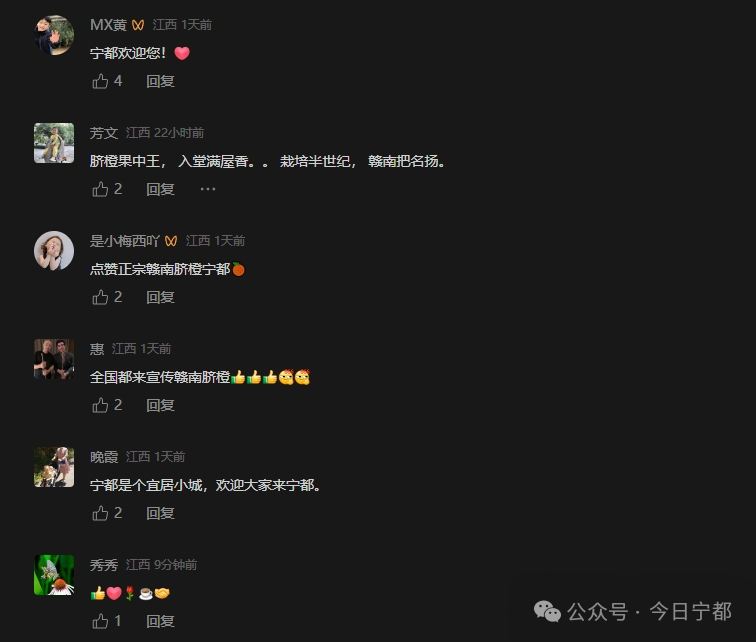The height and width of the screenshot is (642, 756).
Task: Like 晚霞's comment thumbs-up icon
Action: coord(100,513)
